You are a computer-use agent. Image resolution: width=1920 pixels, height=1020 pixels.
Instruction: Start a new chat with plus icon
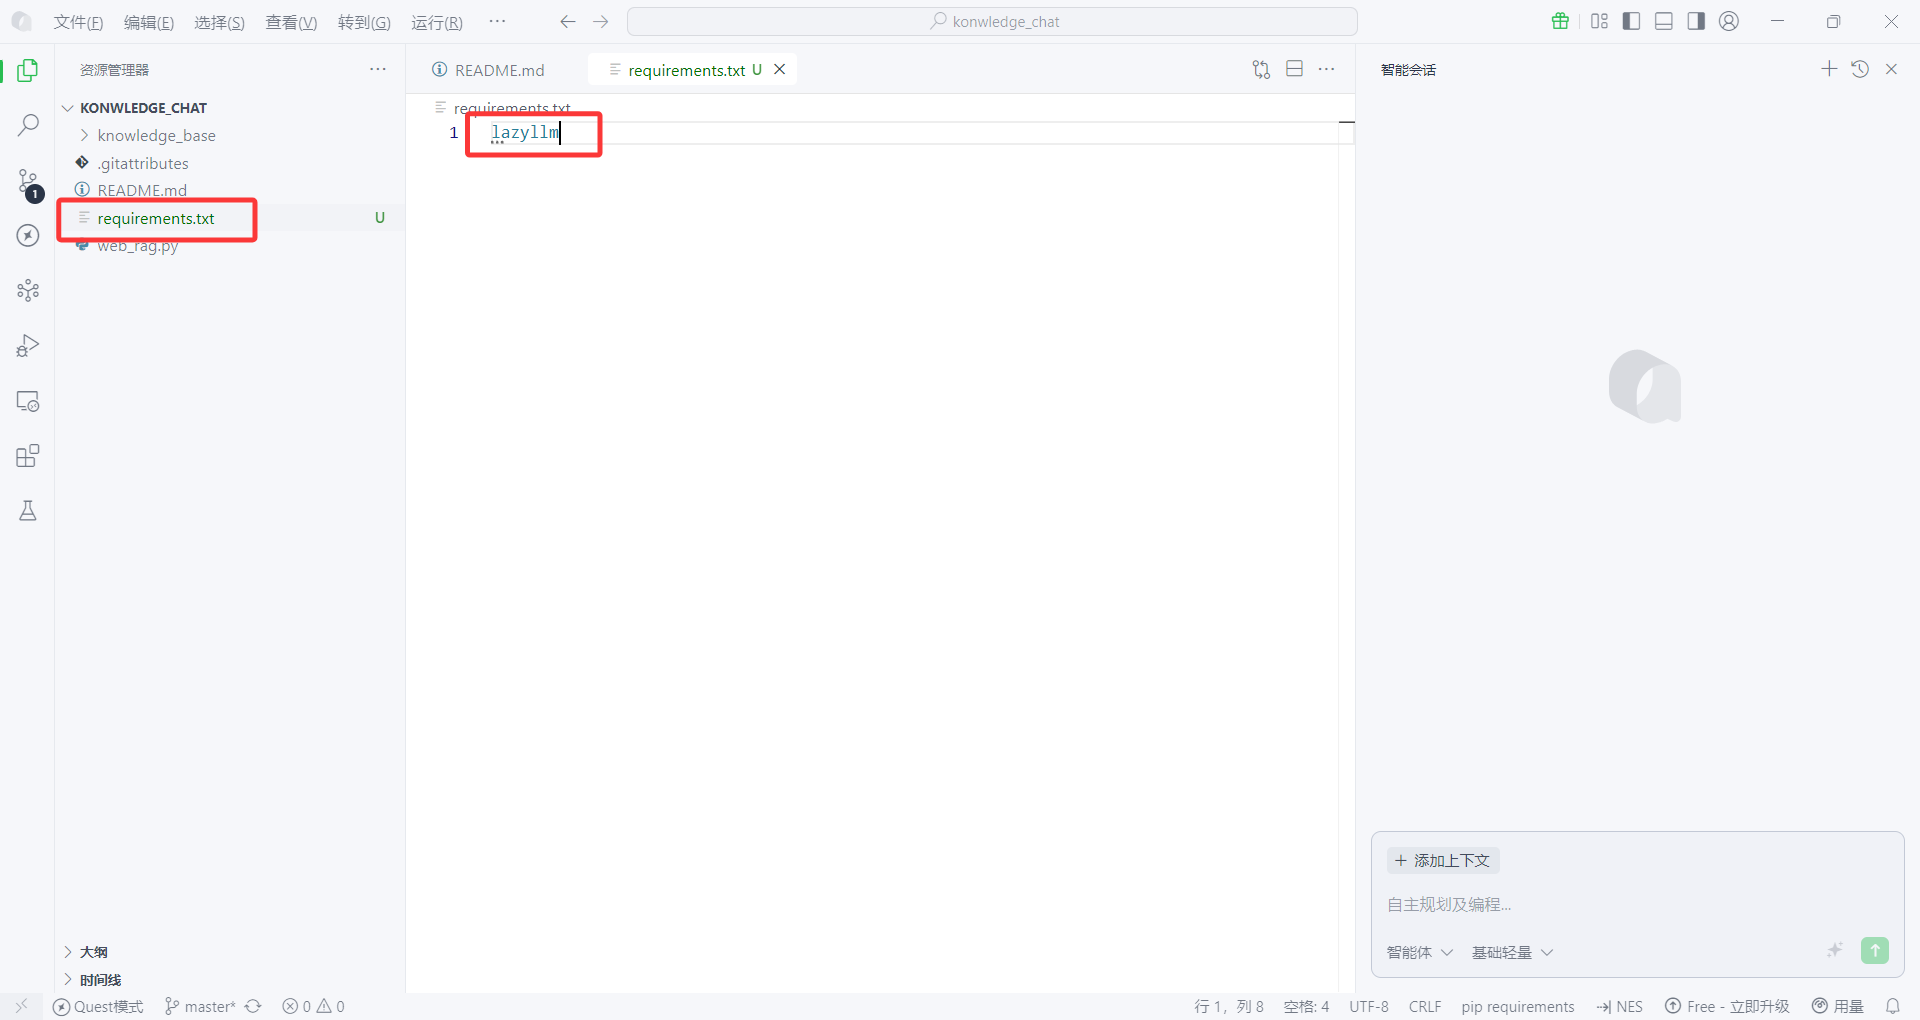pos(1829,69)
